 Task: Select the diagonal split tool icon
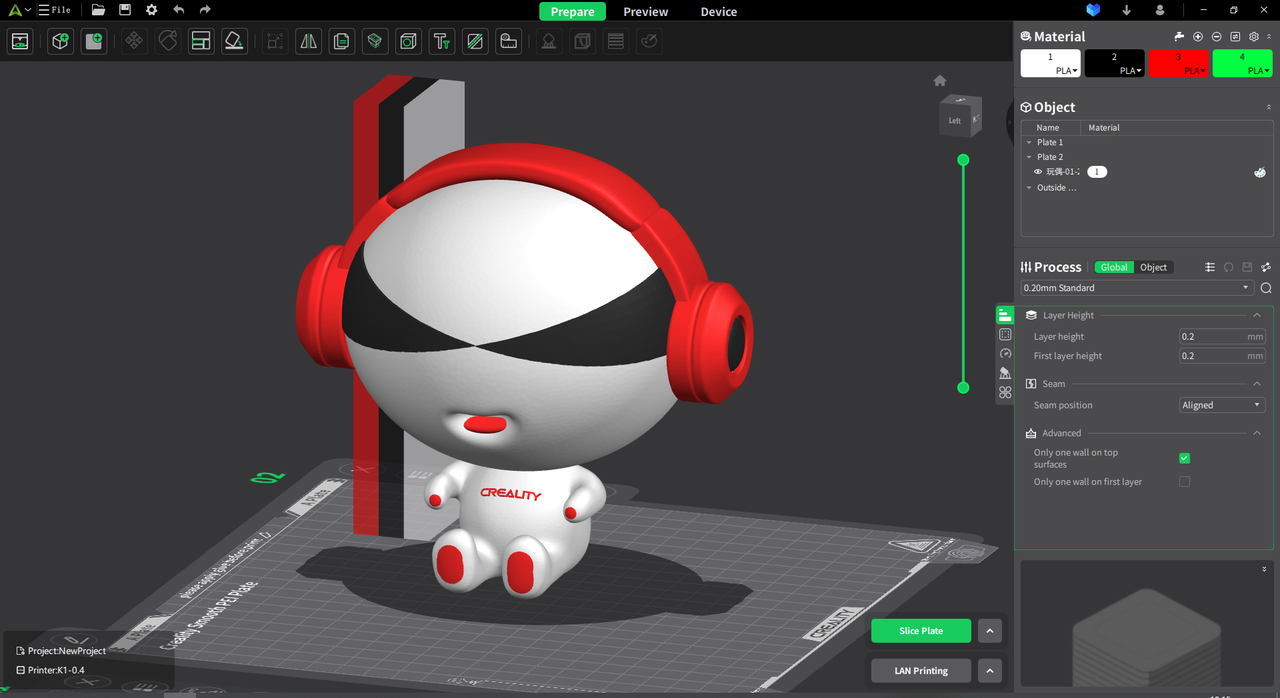475,42
